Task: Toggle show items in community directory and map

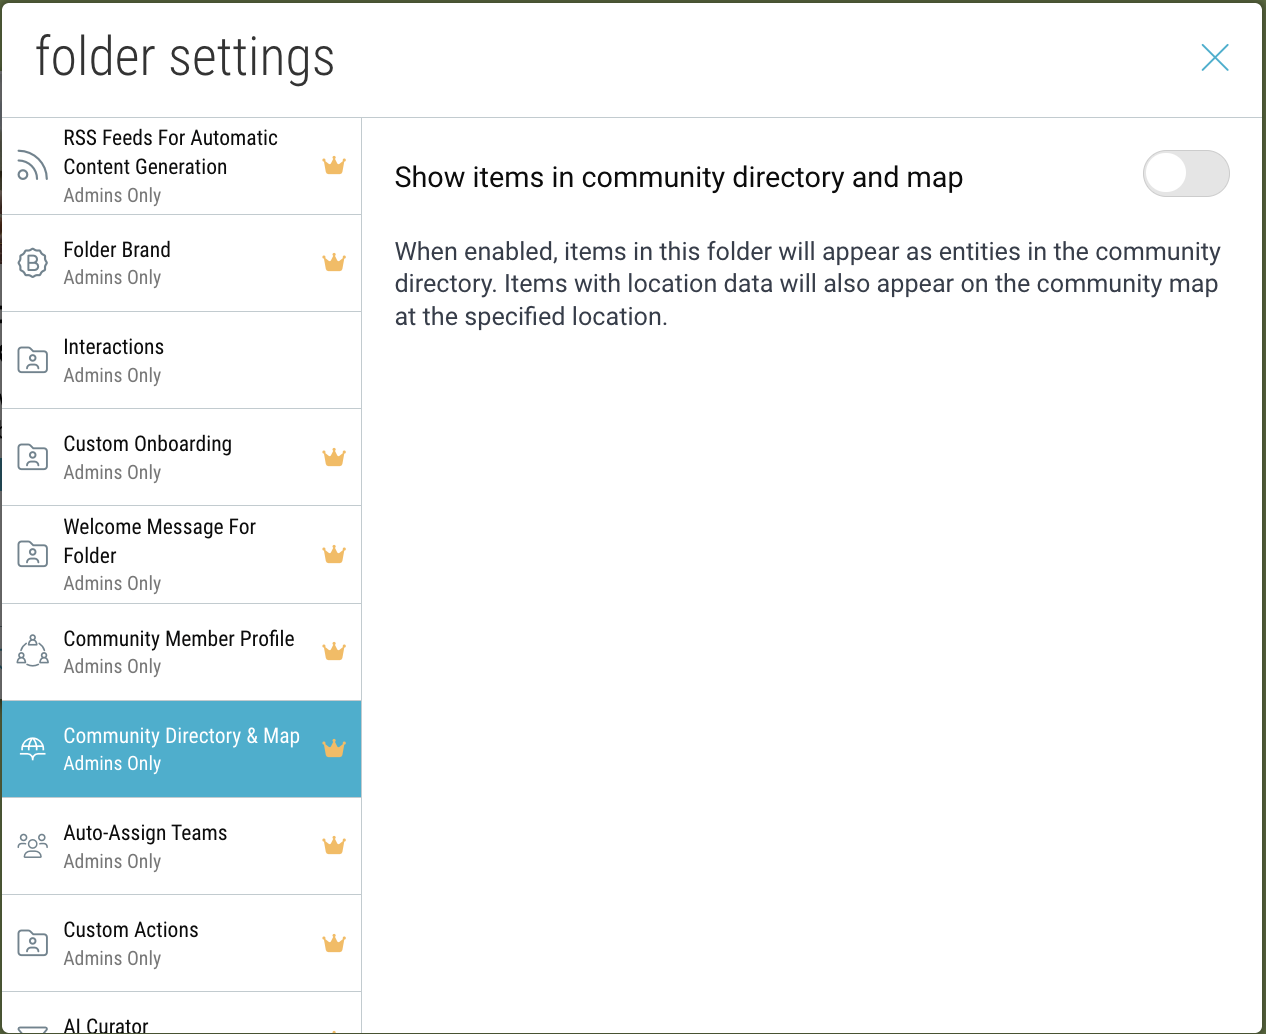Action: click(x=1186, y=174)
